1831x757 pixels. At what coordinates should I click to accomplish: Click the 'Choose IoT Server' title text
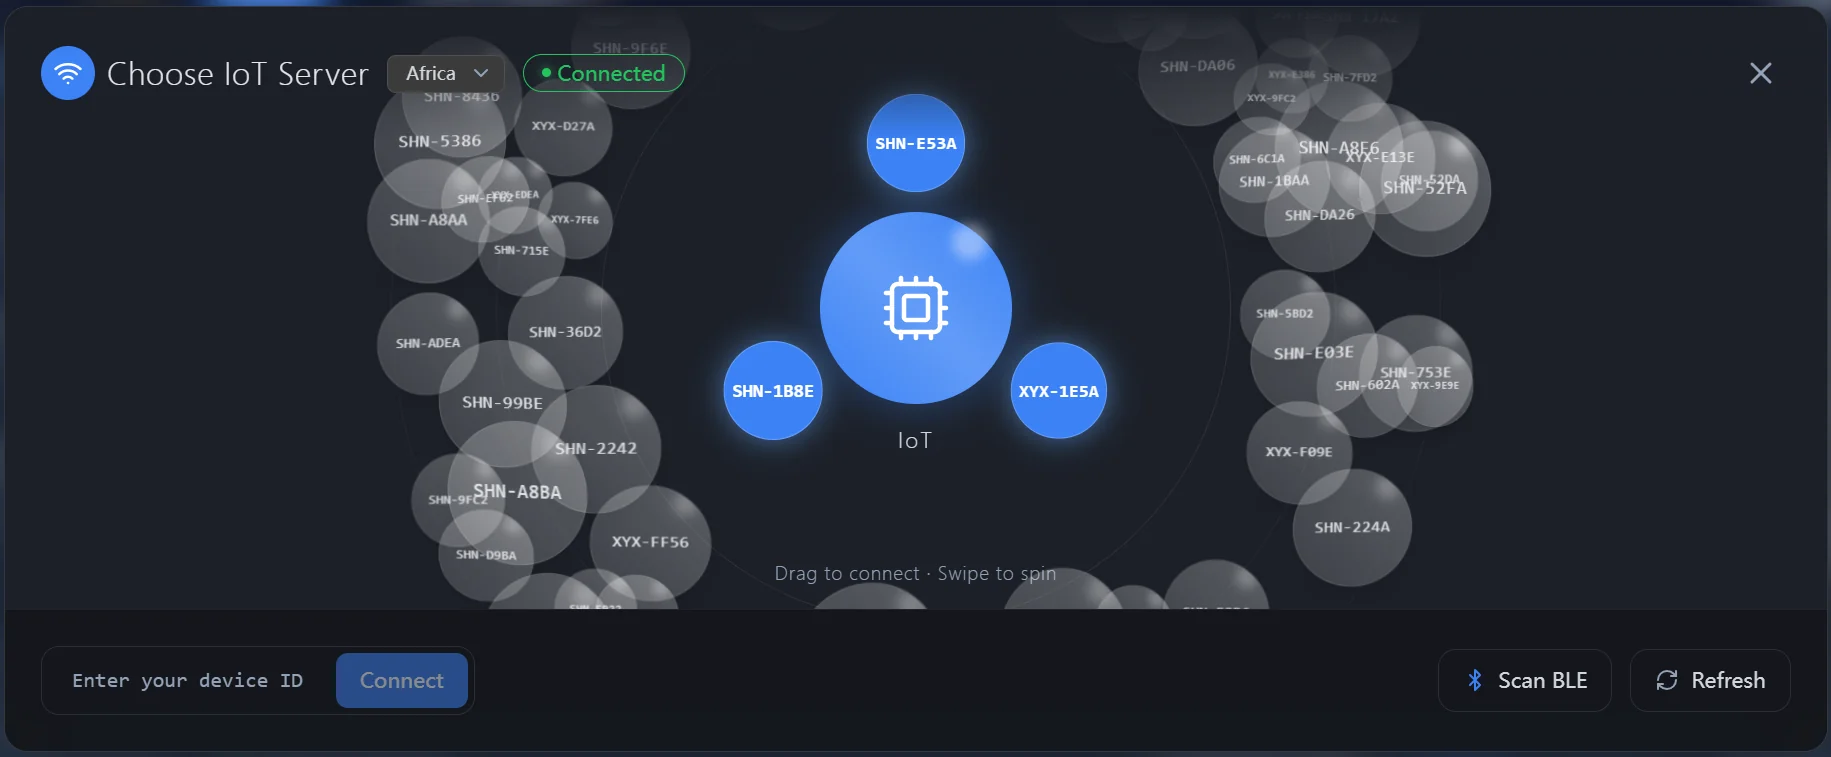pyautogui.click(x=238, y=74)
